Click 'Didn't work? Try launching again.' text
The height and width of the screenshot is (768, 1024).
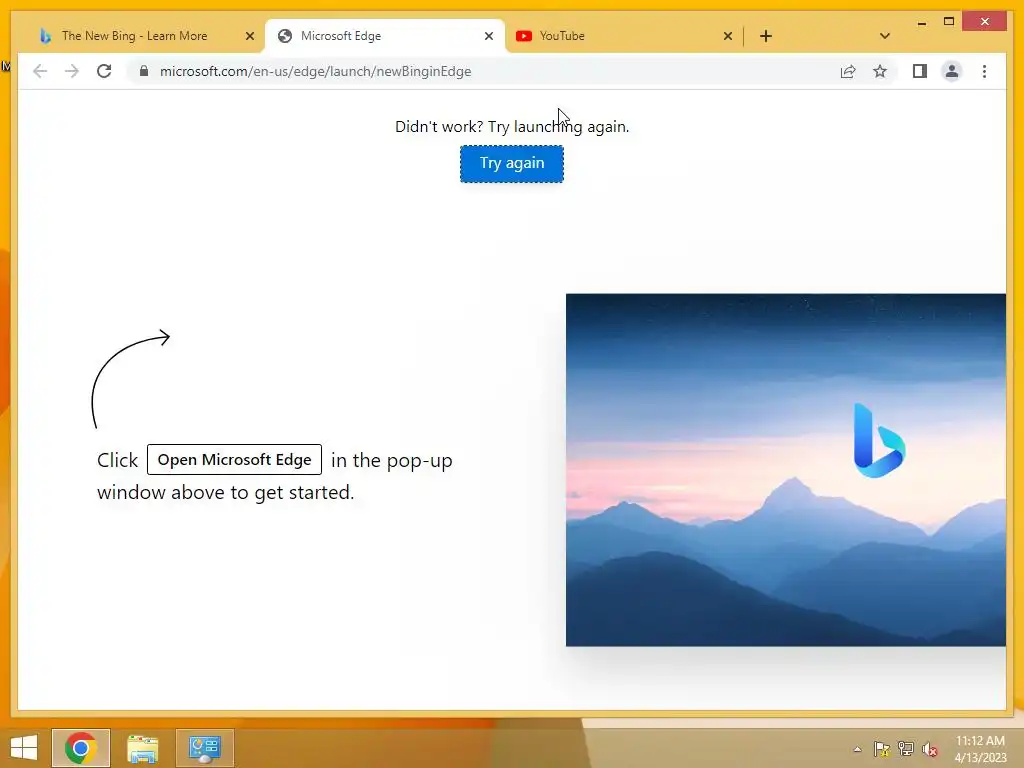512,127
